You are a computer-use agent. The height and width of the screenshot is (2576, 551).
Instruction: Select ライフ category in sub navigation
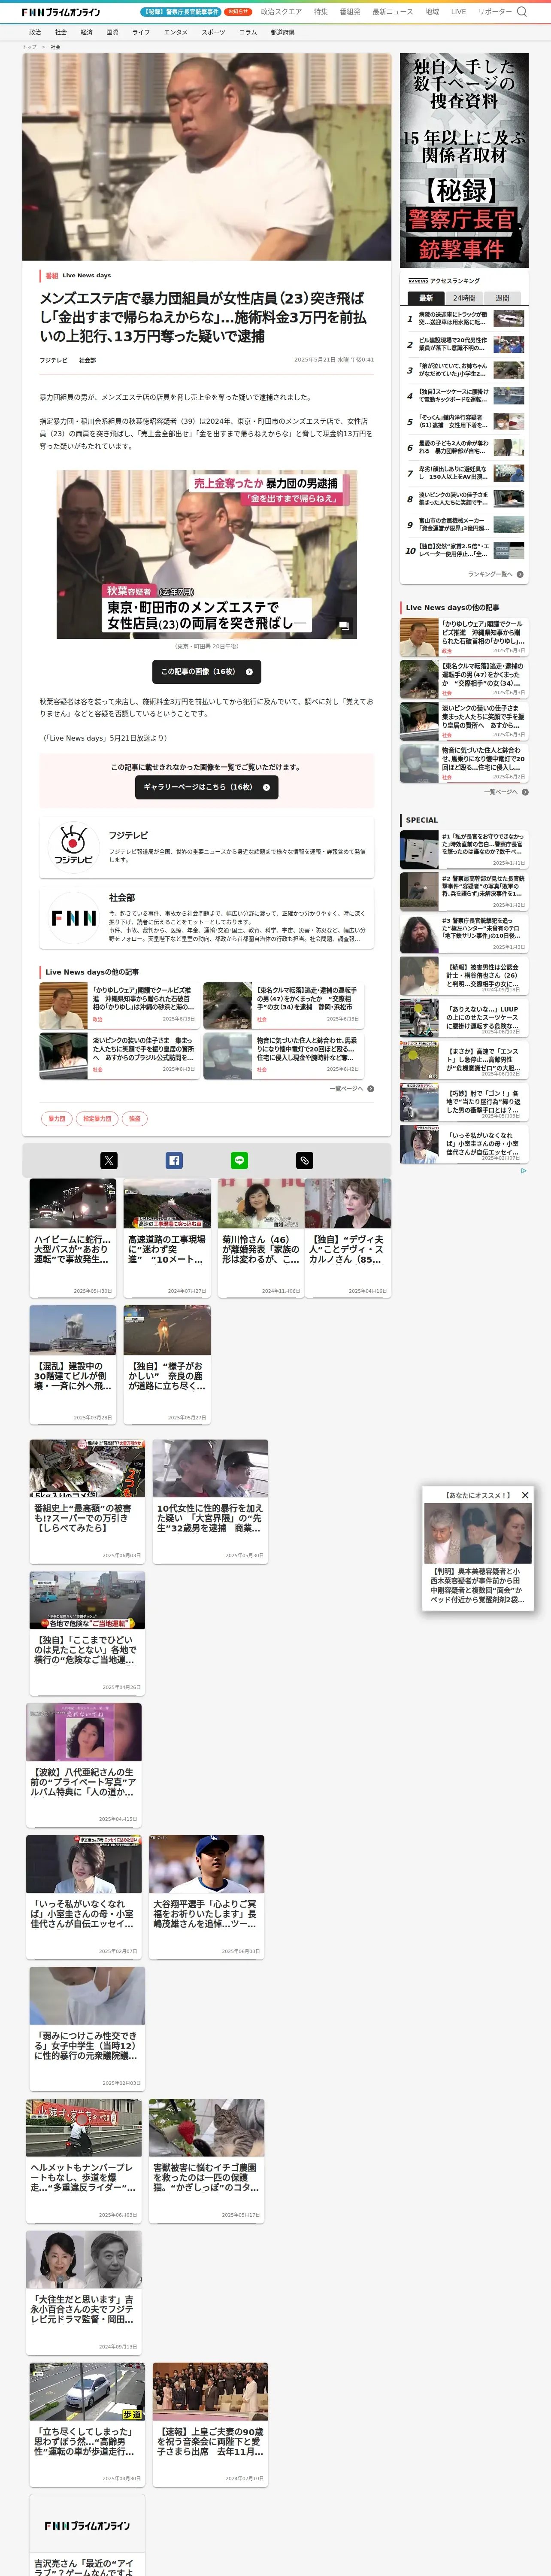coord(142,32)
